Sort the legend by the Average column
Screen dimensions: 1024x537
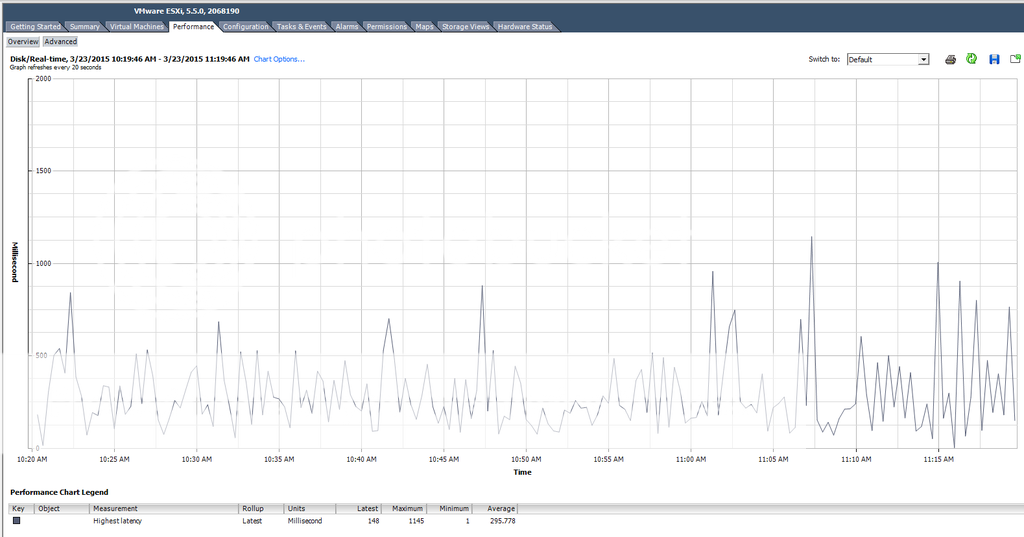click(x=495, y=508)
